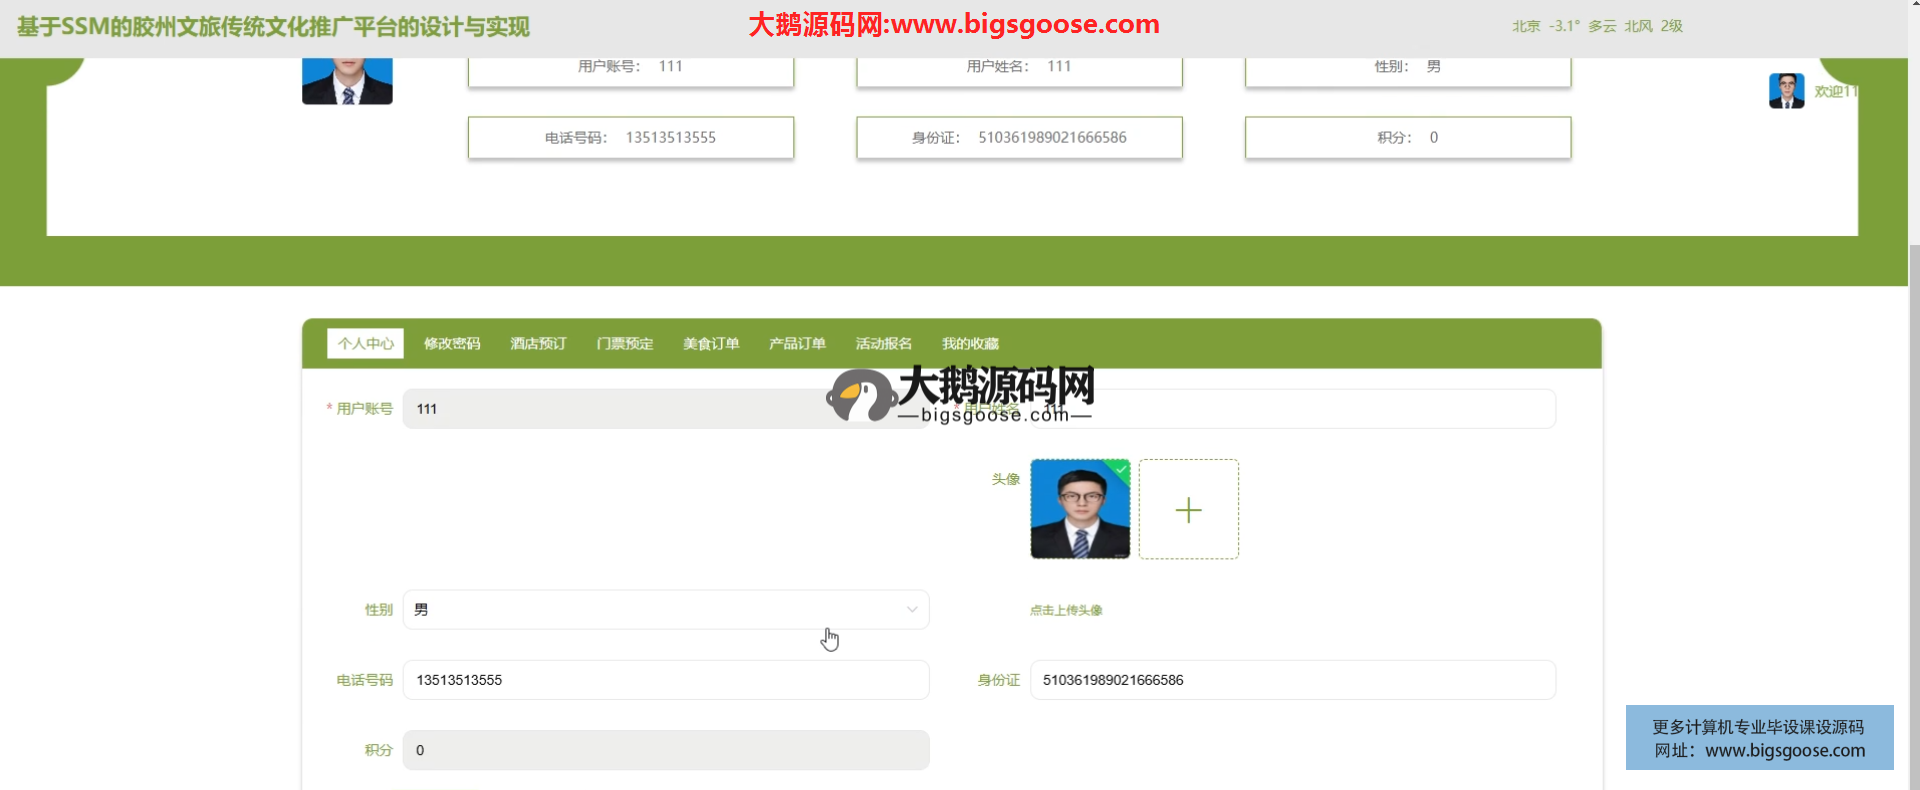1920x790 pixels.
Task: Select the 门票预定 tab
Action: (x=625, y=344)
